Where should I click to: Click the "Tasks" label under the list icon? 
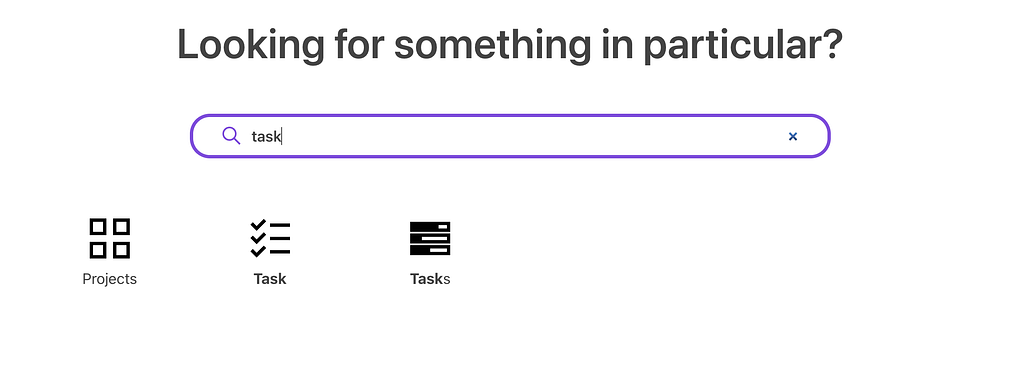[x=430, y=279]
